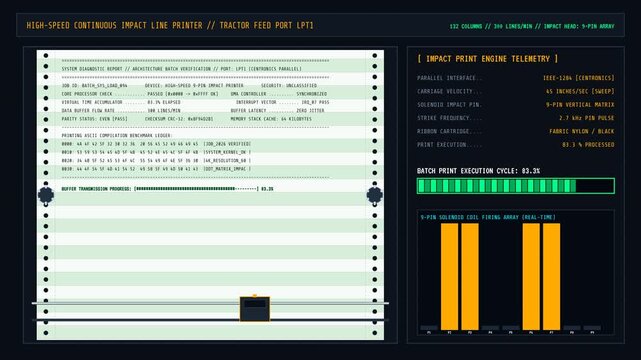Click the DMA Controller Synchronized entry
Screen dimensions: 641x360
click(279, 94)
